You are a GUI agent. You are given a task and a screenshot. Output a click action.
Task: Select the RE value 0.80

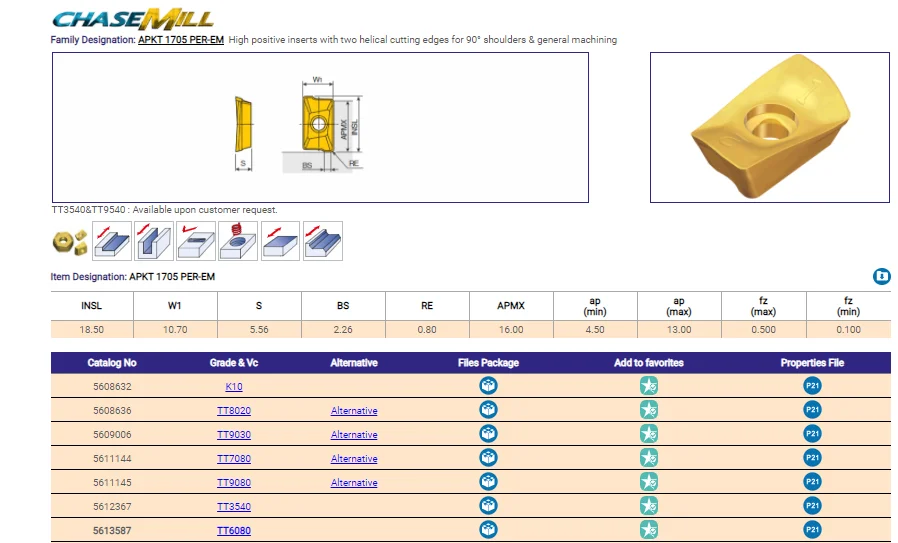coord(427,330)
